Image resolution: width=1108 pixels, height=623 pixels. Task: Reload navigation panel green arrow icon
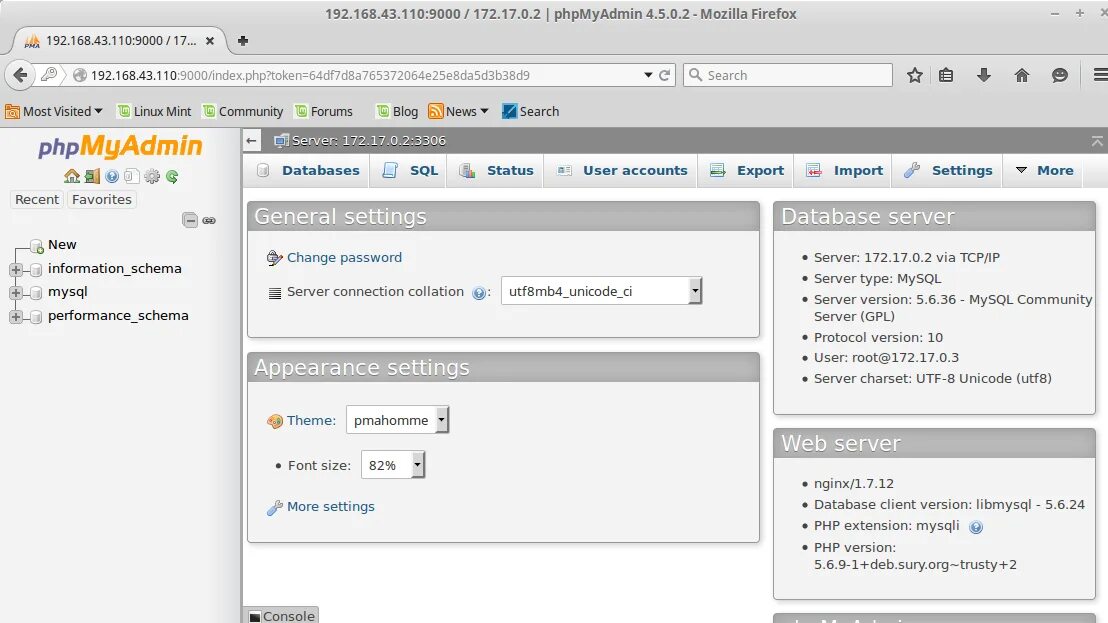172,176
